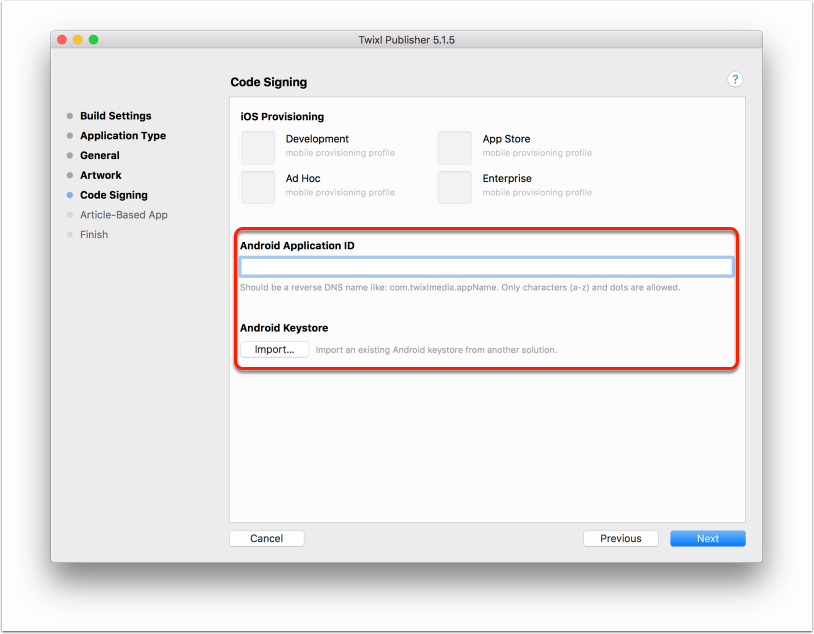814x634 pixels.
Task: Click the Development label text
Action: [317, 139]
